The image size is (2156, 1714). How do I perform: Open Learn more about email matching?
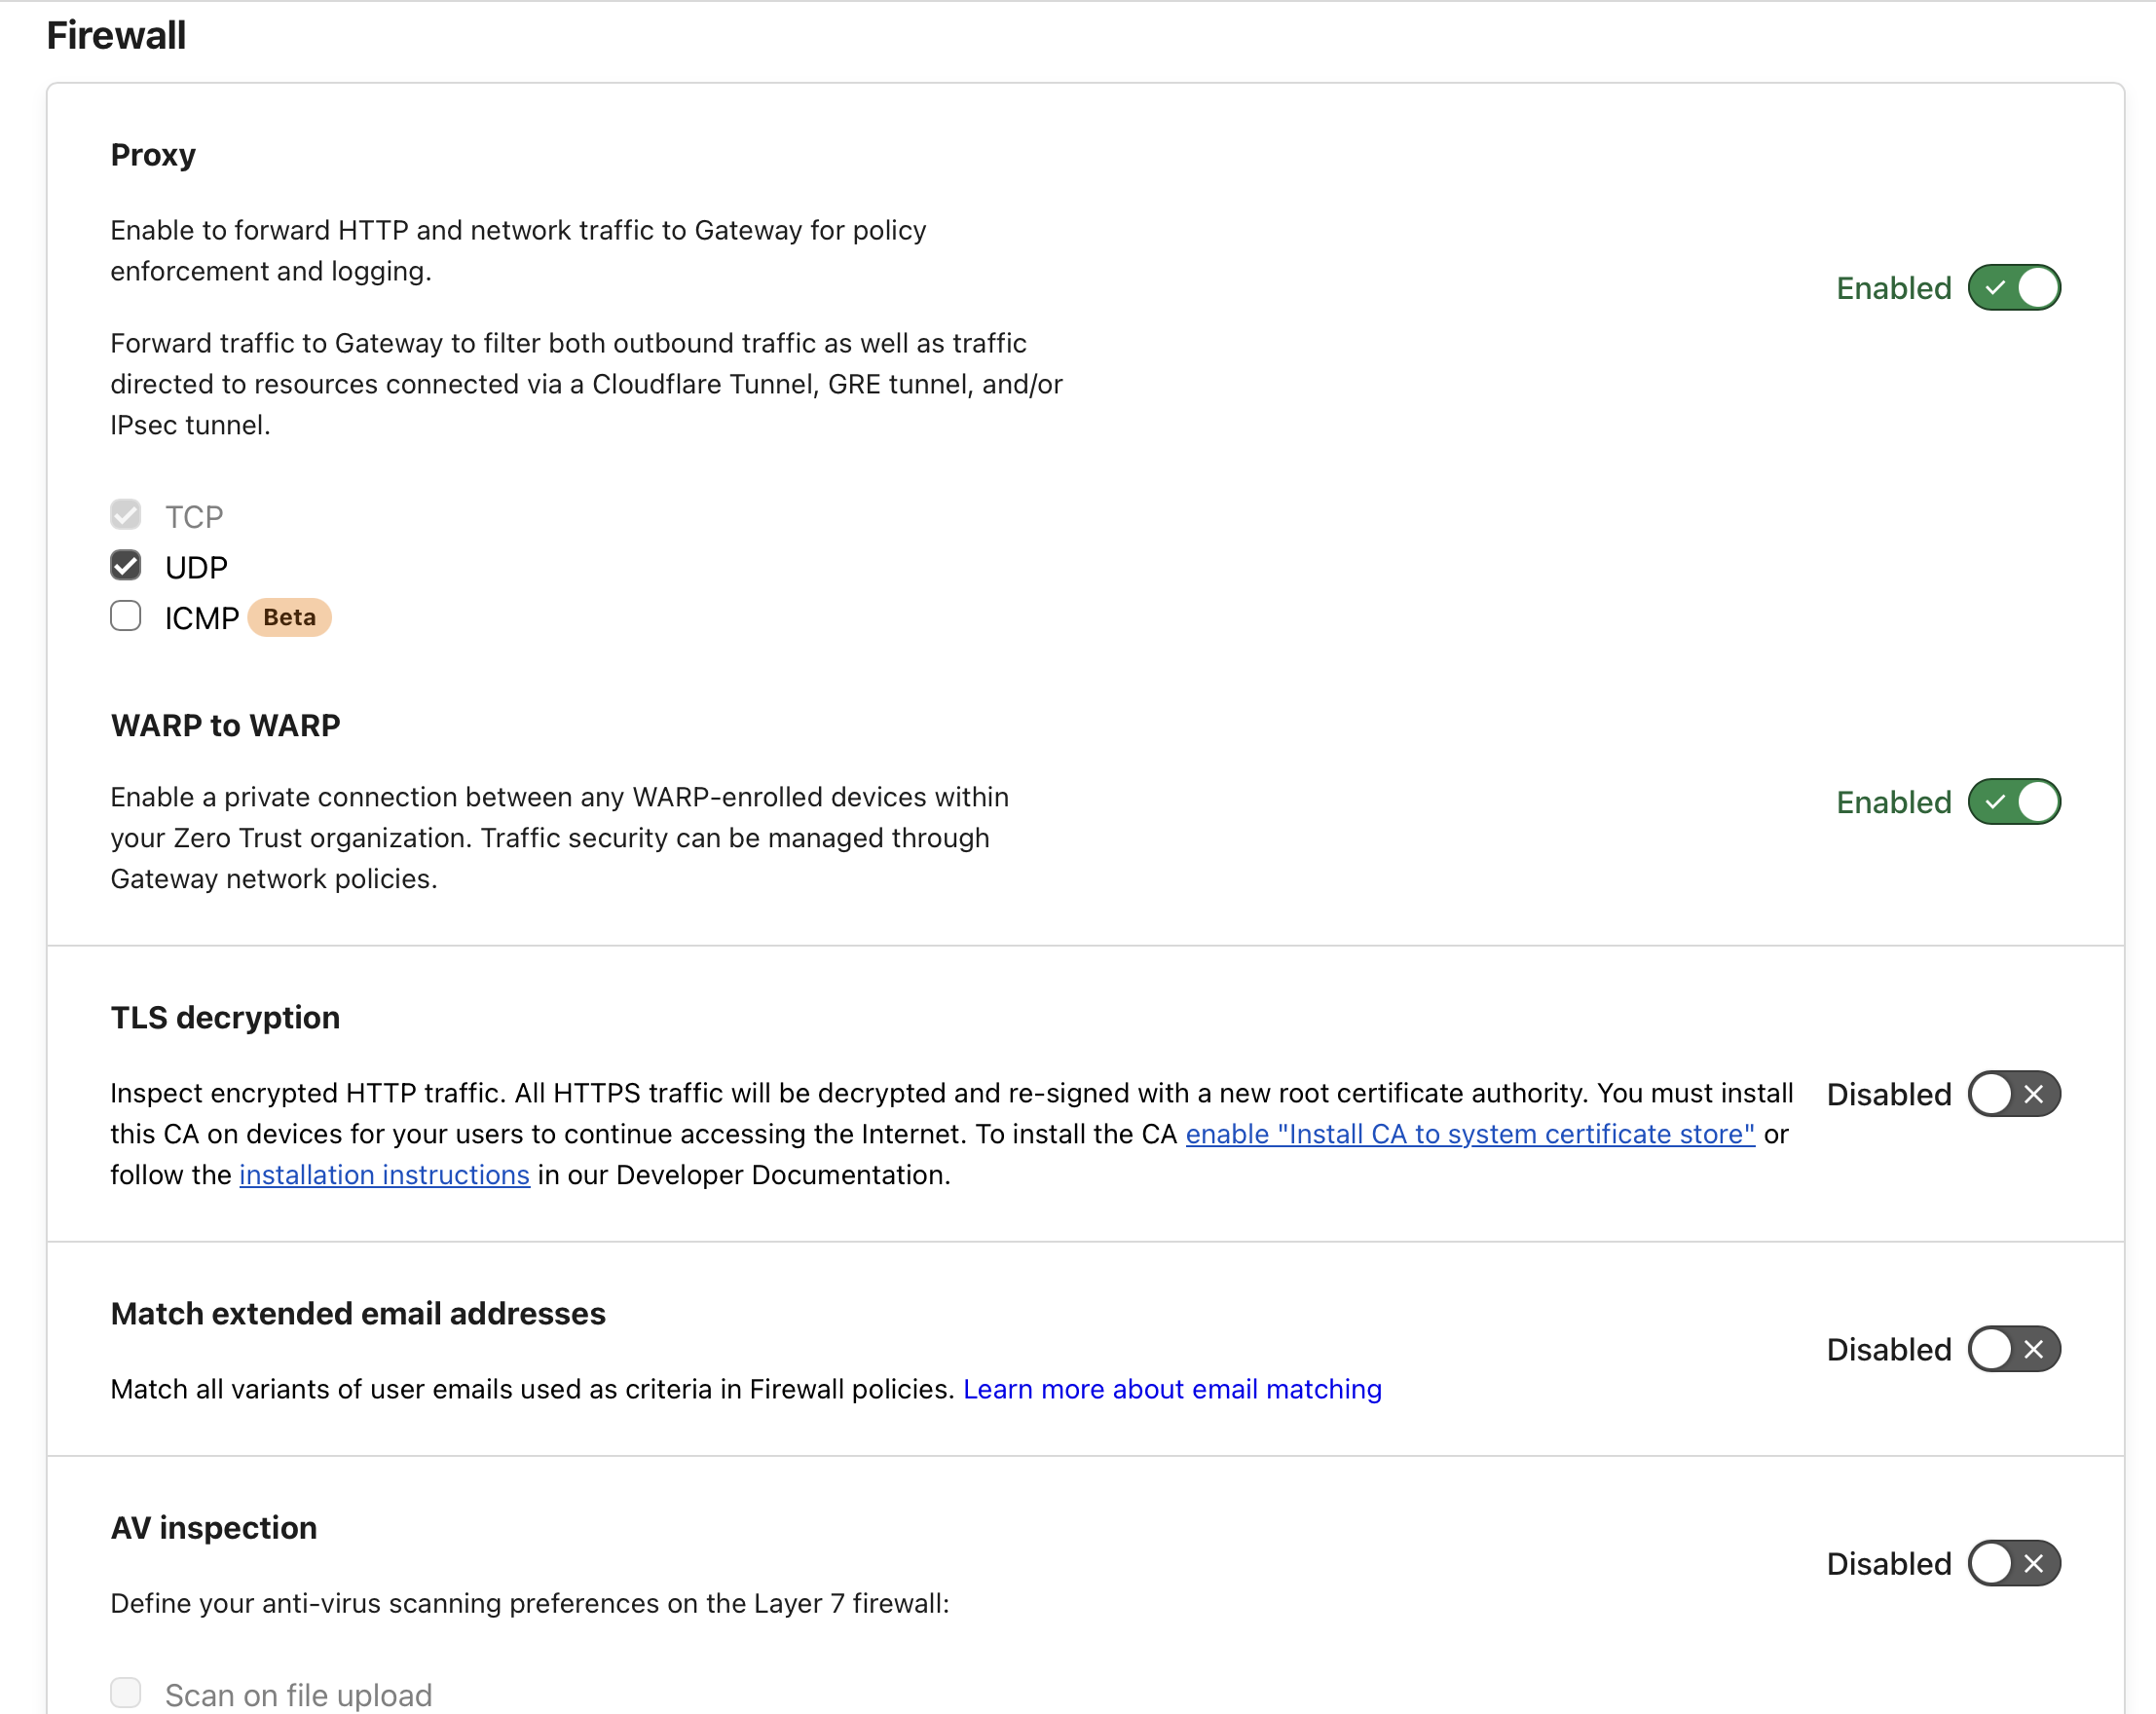[1172, 1389]
